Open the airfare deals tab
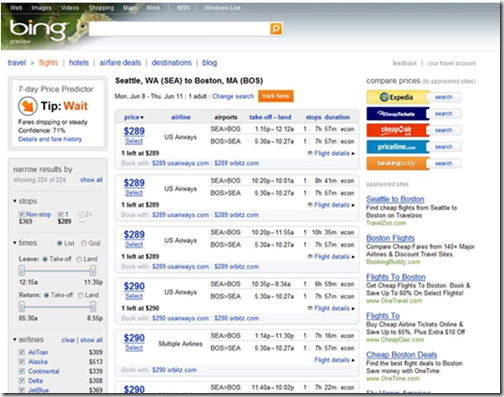Screen dimensions: 504x397 pos(120,63)
